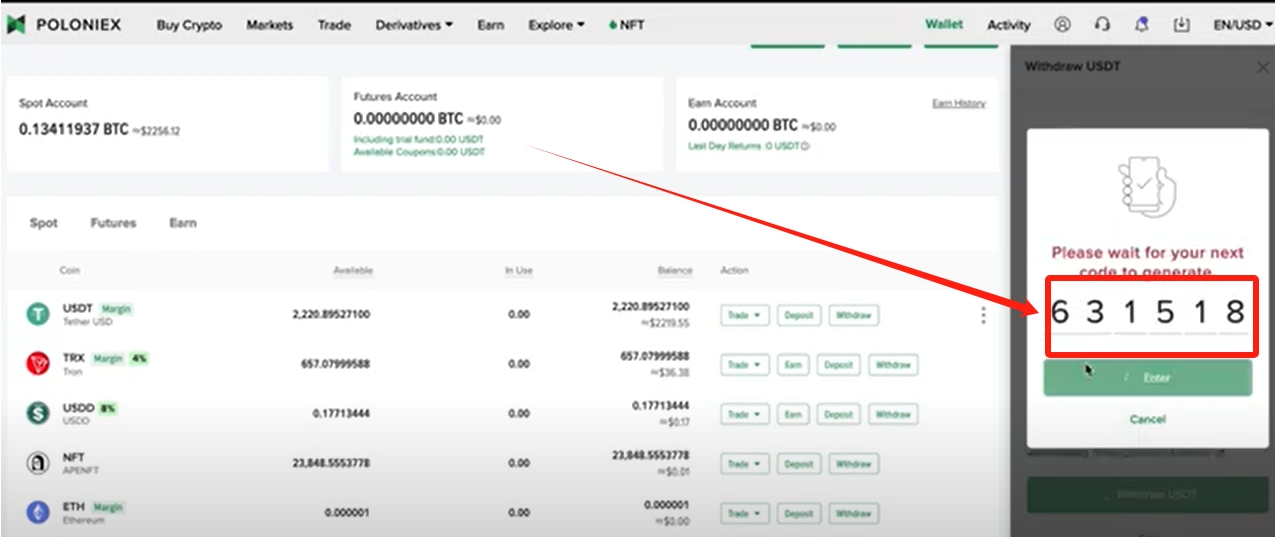Click Earn button for USDD
This screenshot has height=537, width=1275.
coord(793,414)
